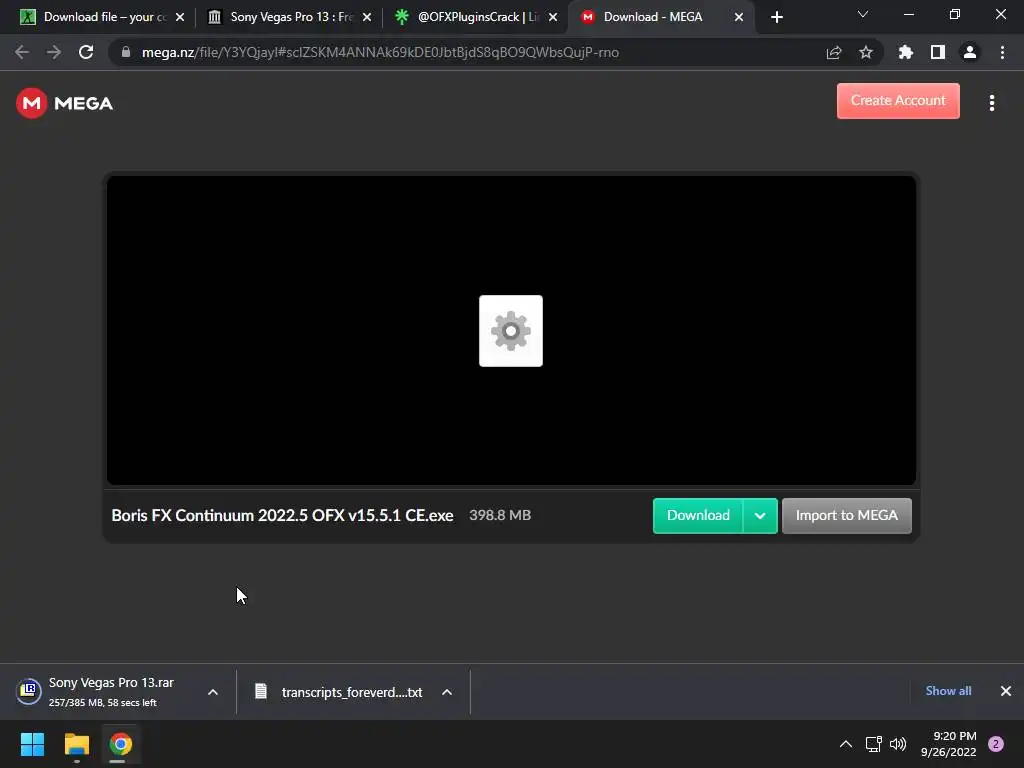Click the Boris FX Continuum file name

pos(282,515)
